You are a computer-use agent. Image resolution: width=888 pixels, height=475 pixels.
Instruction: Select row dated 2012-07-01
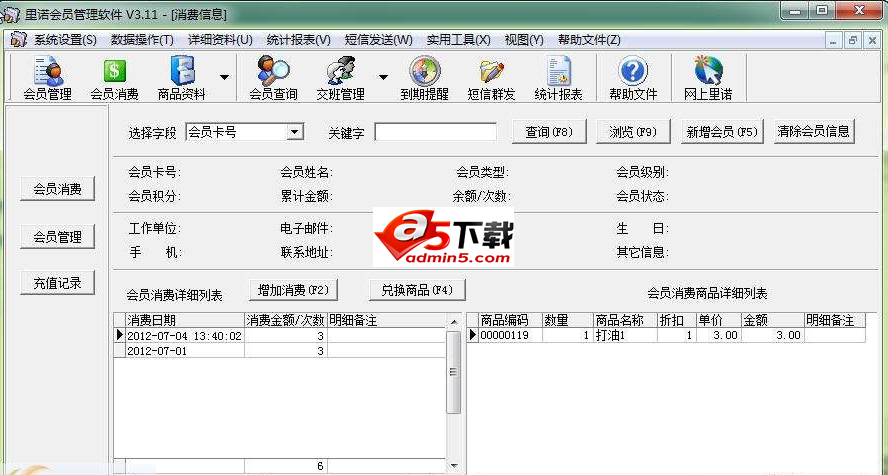tap(280, 351)
